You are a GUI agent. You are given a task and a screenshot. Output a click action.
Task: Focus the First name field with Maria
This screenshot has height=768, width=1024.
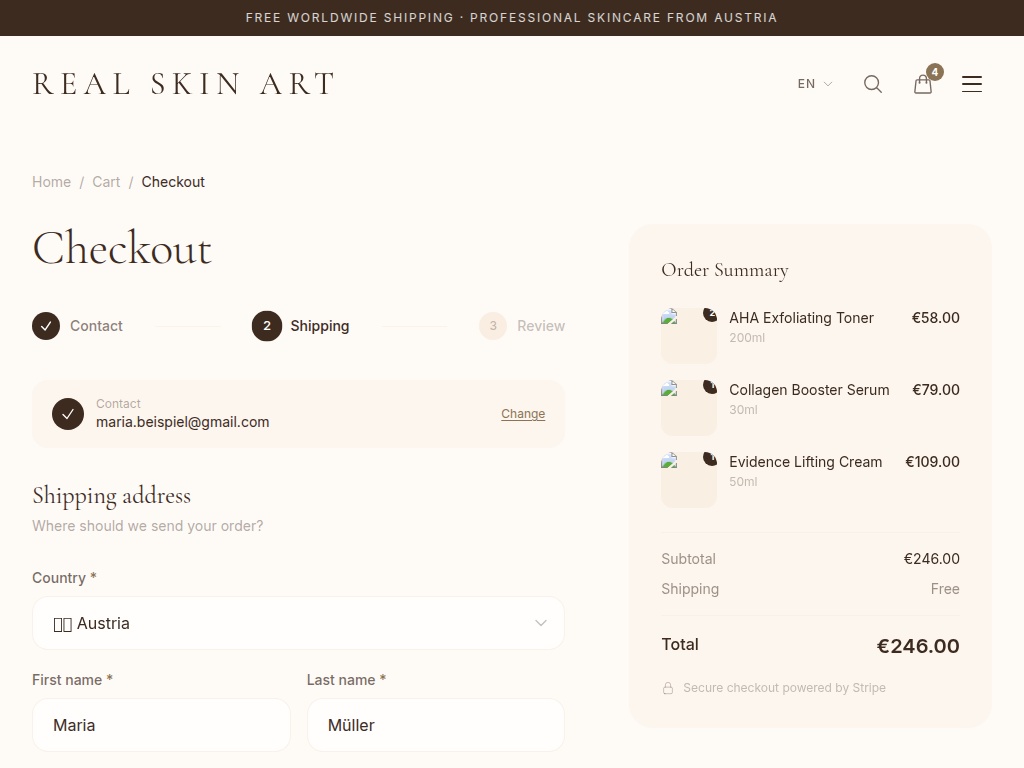tap(161, 725)
